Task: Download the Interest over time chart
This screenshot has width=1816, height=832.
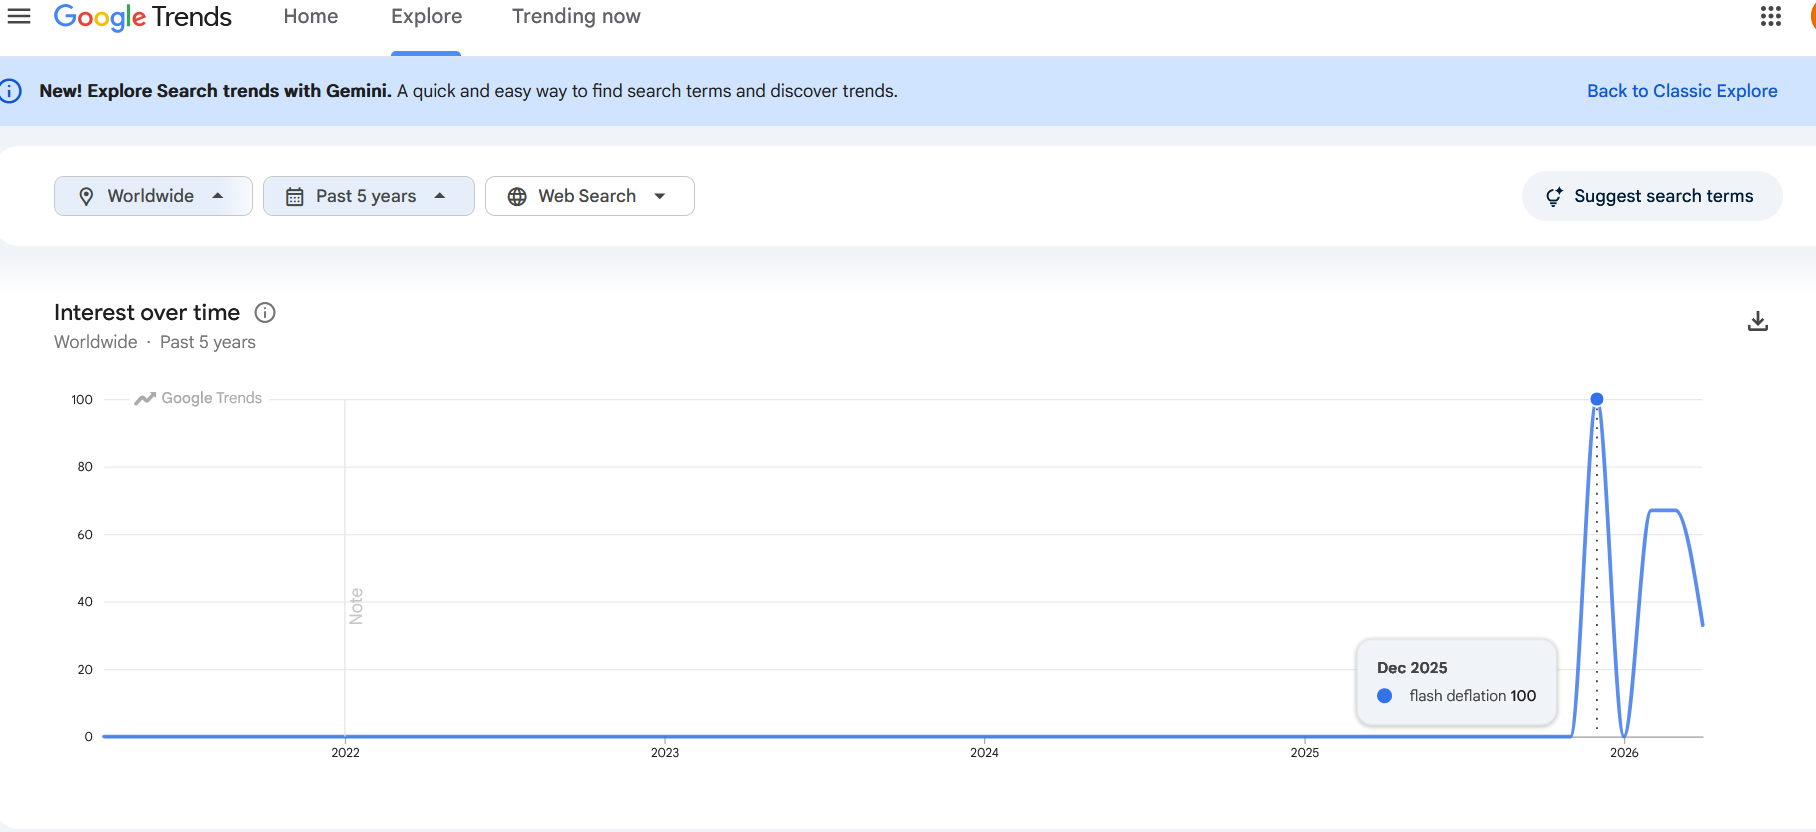Action: point(1758,321)
